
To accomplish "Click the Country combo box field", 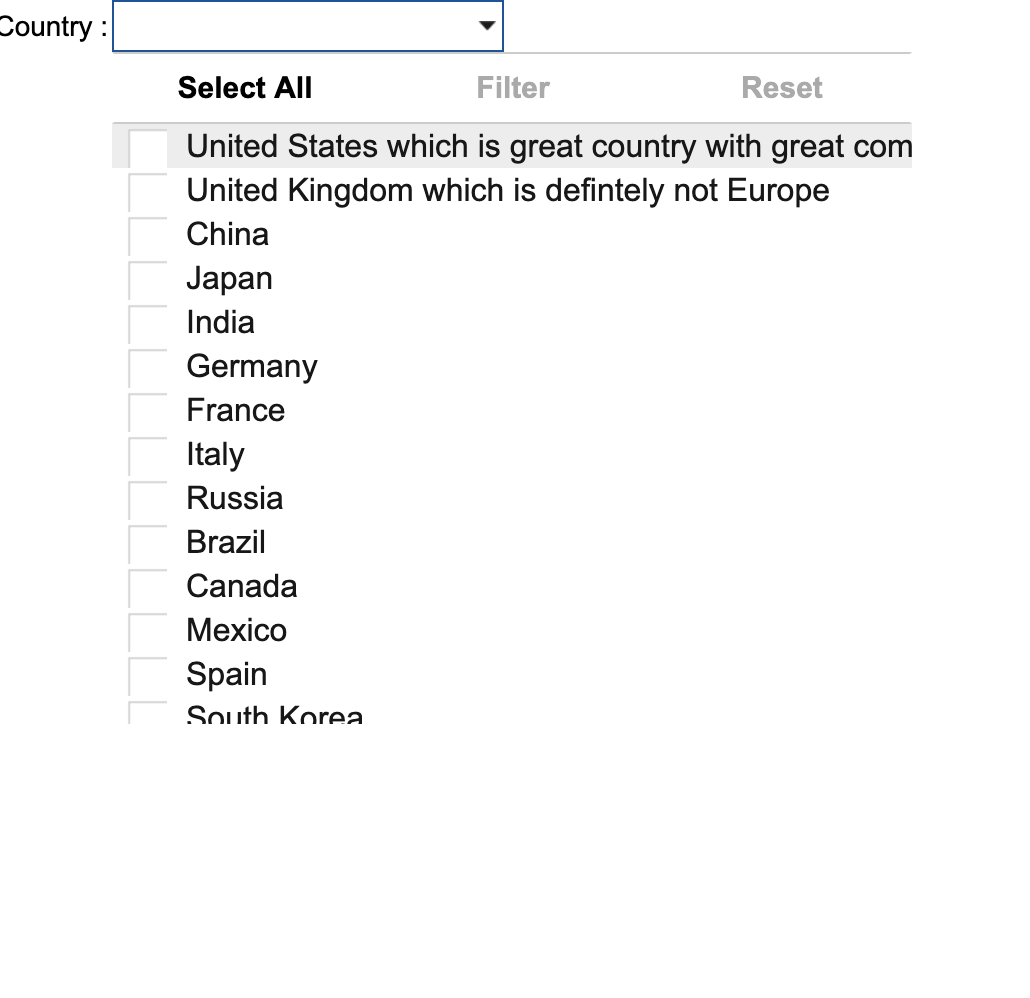I will (x=295, y=26).
